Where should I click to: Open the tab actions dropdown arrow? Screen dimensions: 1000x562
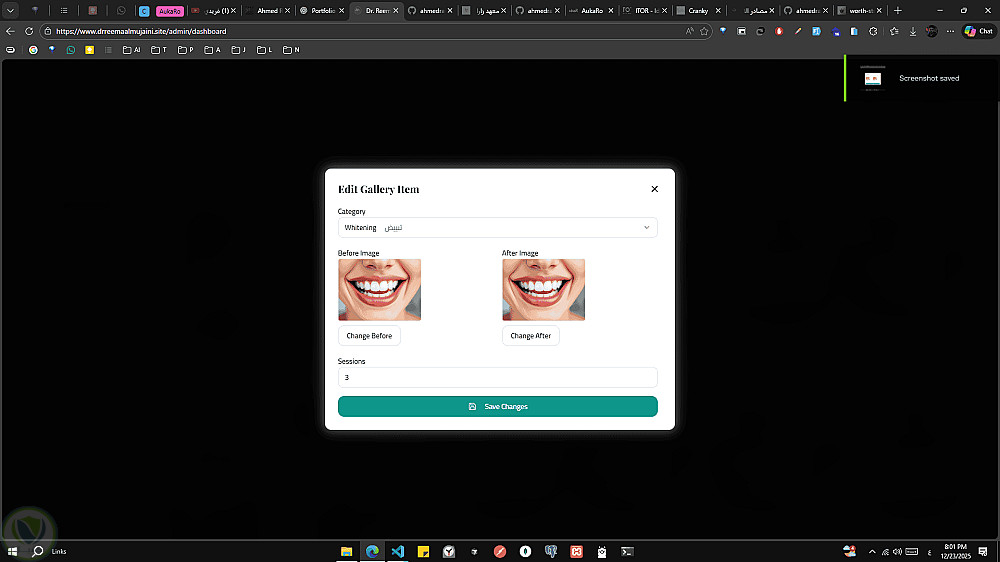pos(10,10)
